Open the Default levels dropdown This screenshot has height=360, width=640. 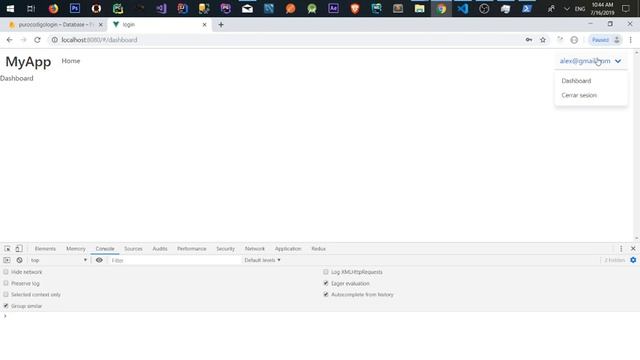coord(262,260)
